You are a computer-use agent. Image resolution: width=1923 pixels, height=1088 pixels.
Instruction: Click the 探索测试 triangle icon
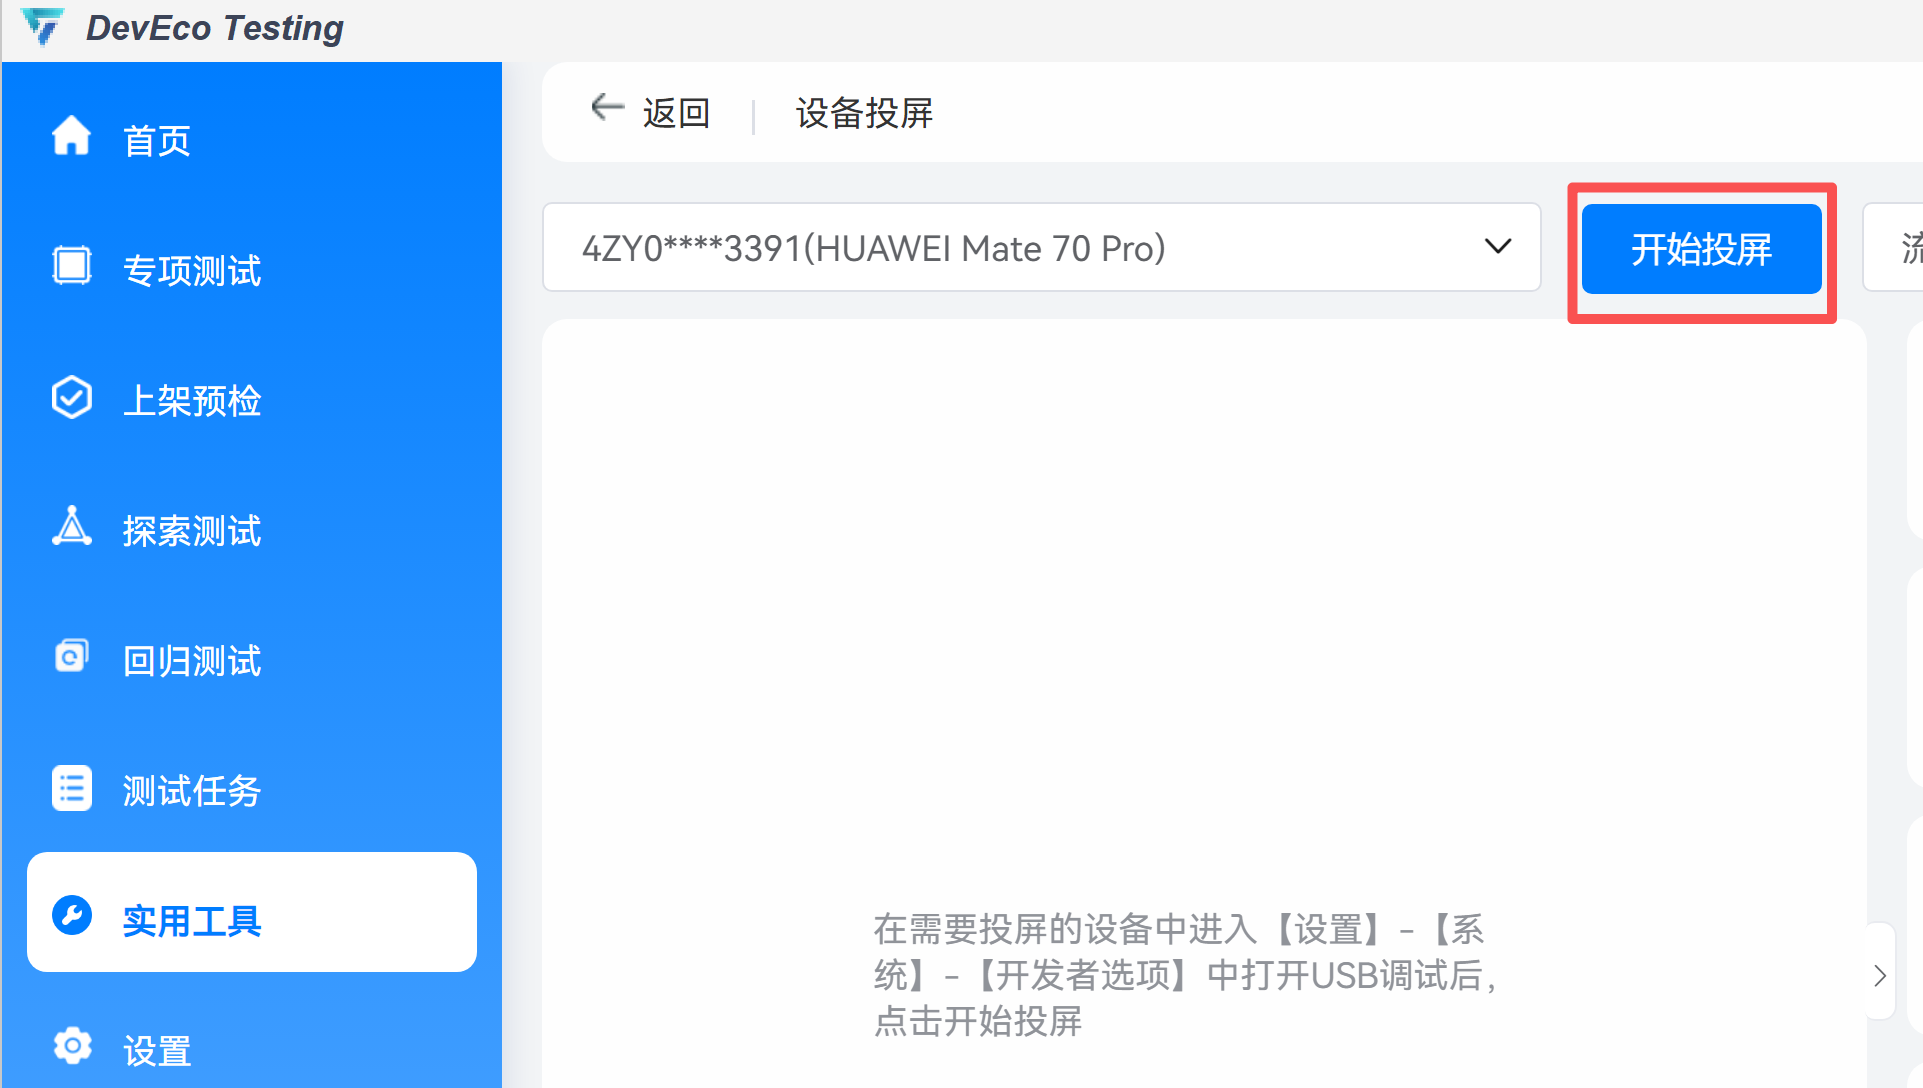click(x=71, y=526)
